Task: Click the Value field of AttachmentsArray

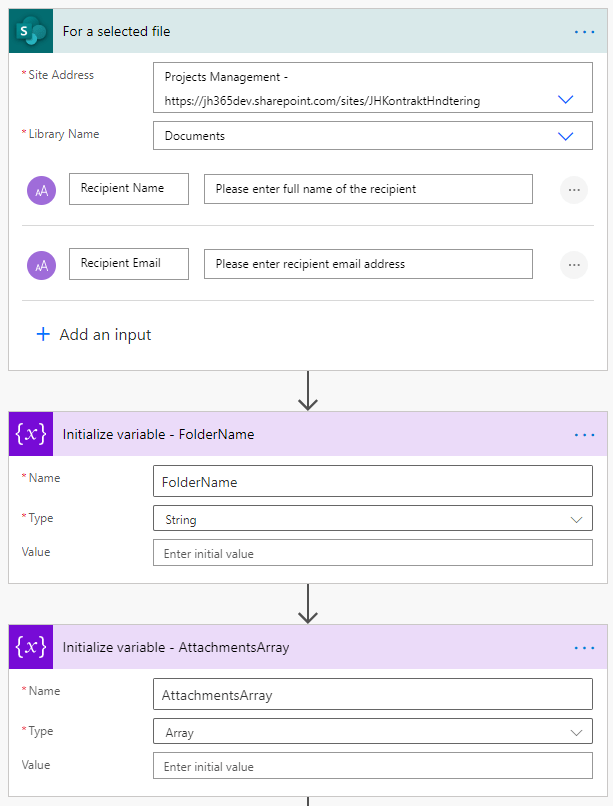Action: [x=372, y=766]
